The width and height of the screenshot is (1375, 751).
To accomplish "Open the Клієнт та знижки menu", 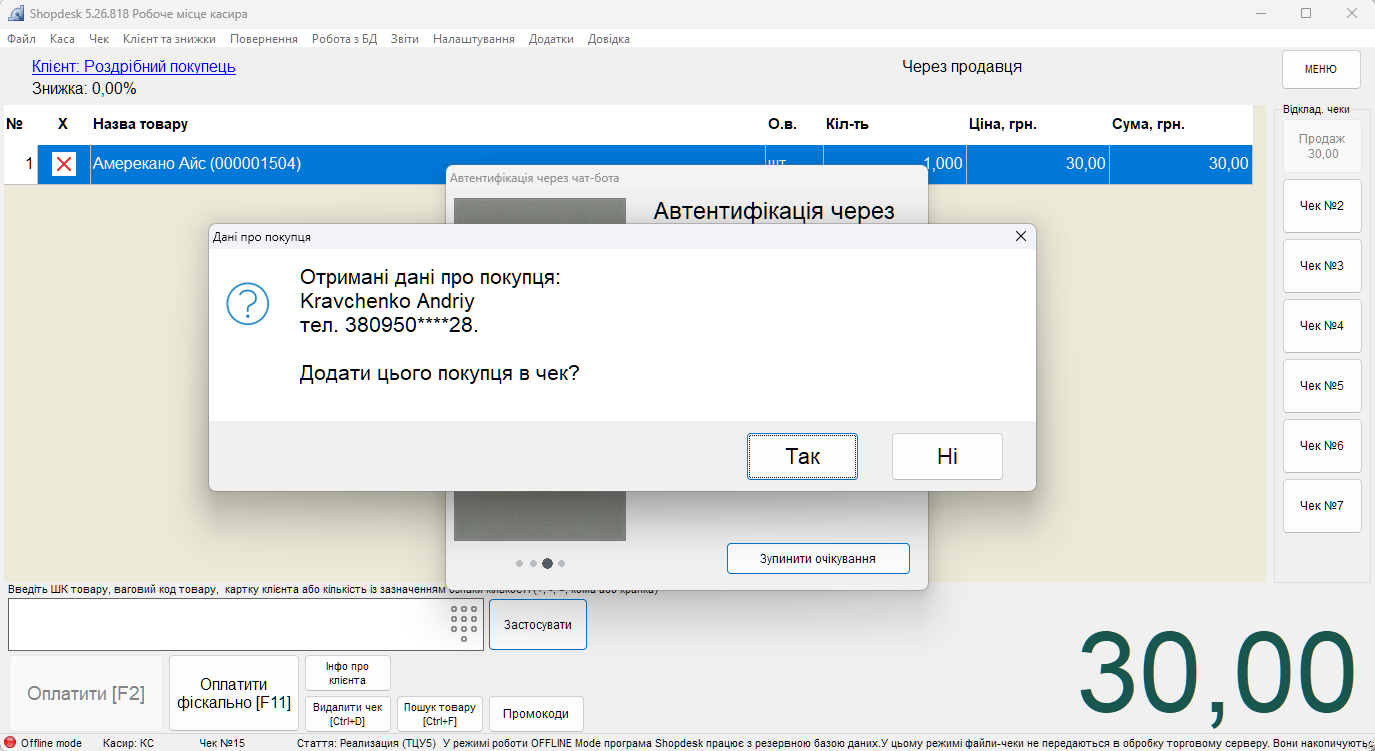I will tap(169, 39).
